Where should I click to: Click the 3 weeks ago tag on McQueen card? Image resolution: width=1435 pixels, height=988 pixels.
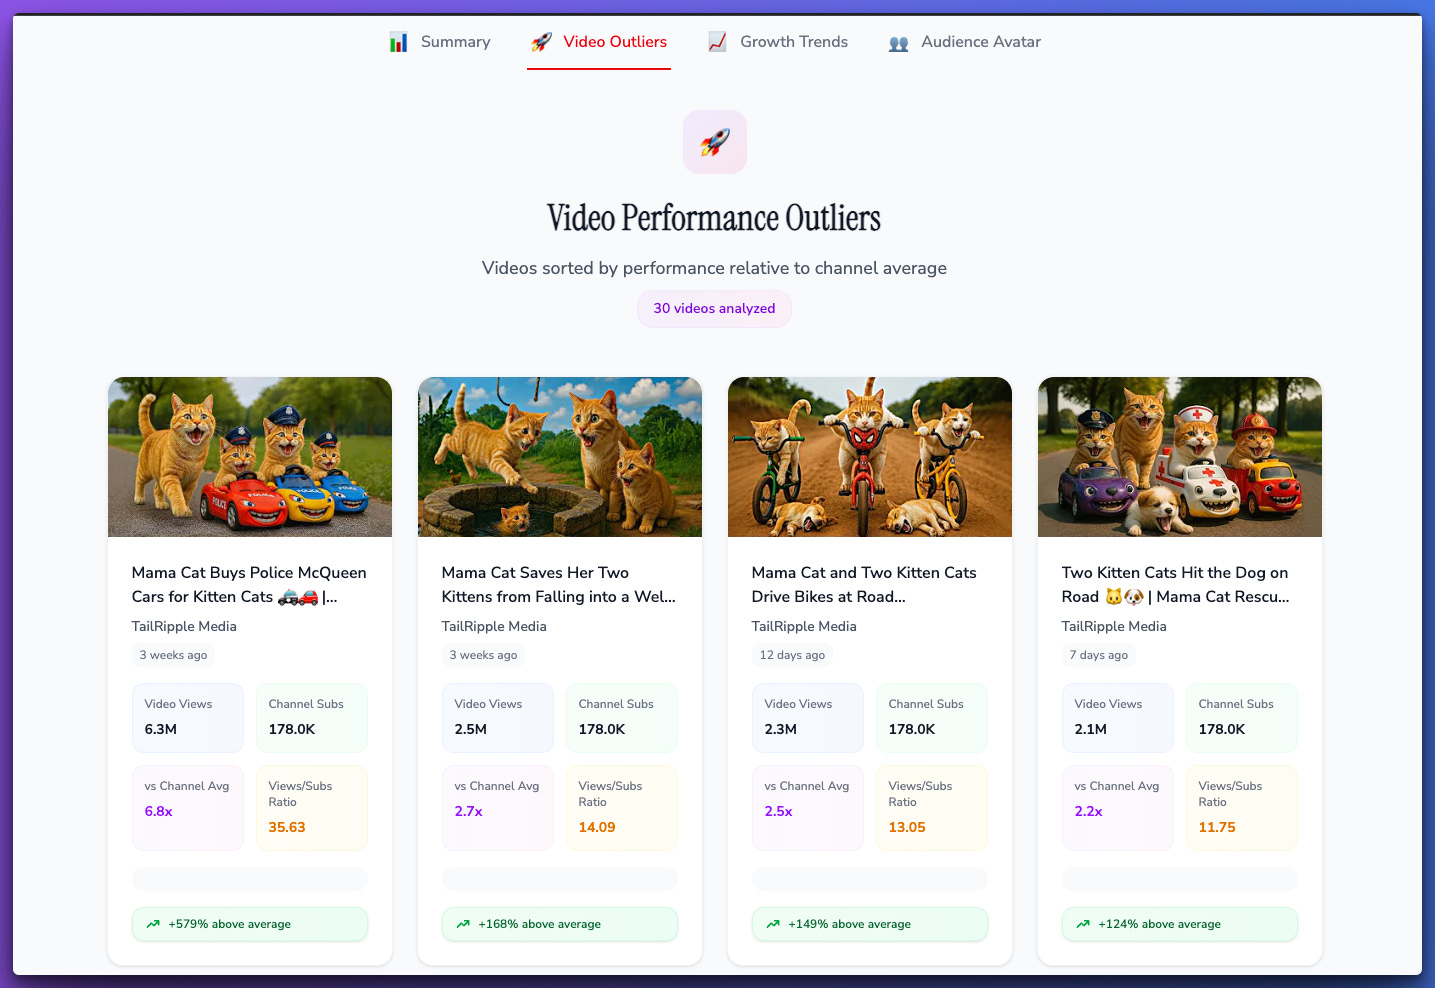(174, 655)
